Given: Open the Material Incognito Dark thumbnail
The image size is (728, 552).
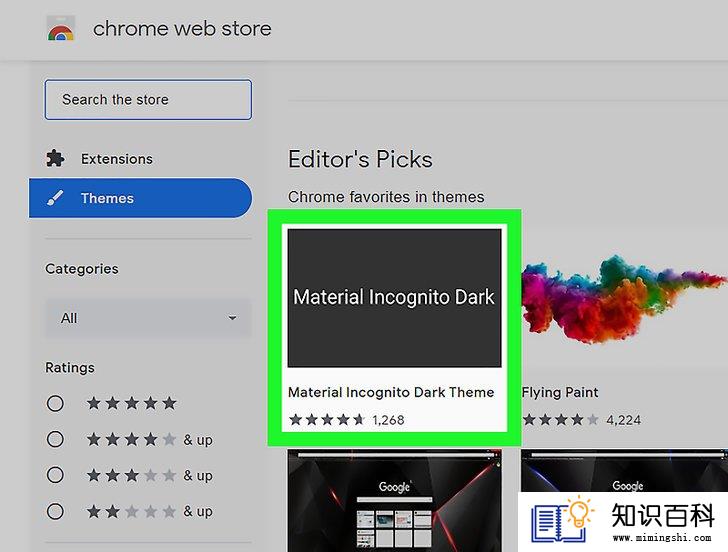Looking at the screenshot, I should 395,298.
